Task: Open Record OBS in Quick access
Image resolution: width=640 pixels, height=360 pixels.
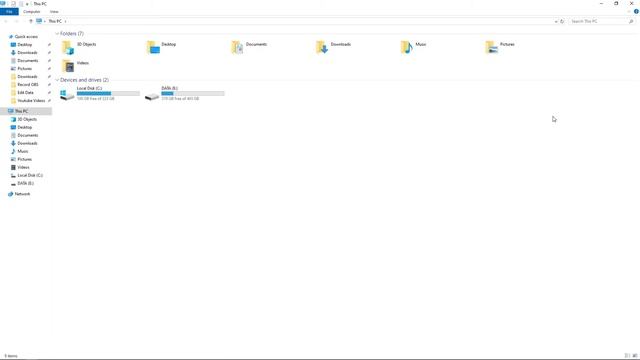Action: point(28,84)
